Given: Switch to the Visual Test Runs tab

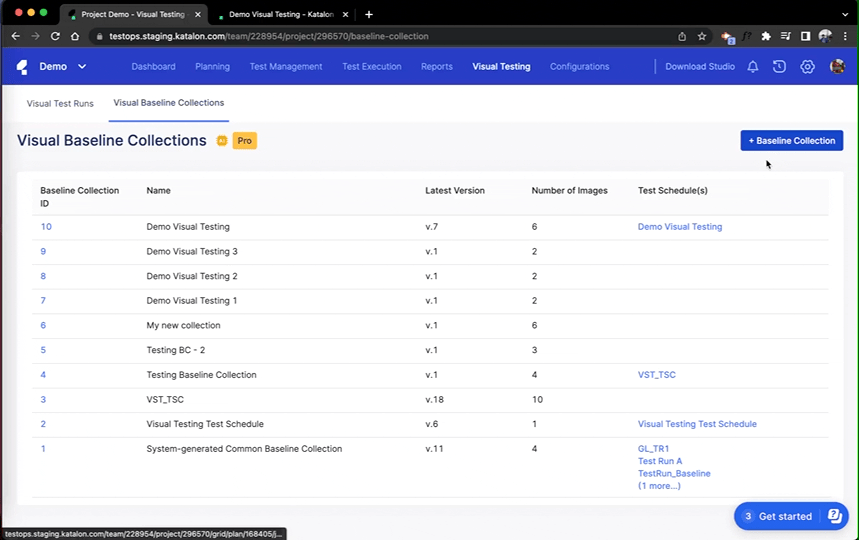Looking at the screenshot, I should 60,103.
